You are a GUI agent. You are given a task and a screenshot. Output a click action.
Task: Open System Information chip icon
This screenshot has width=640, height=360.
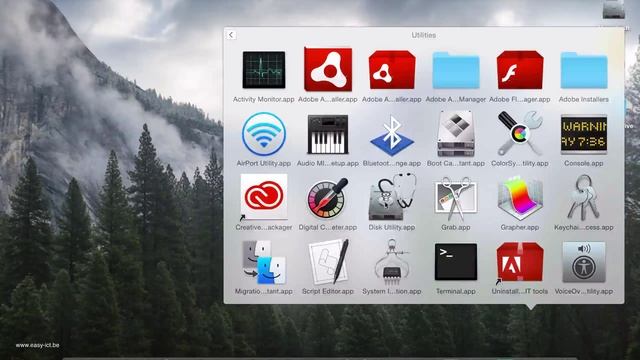click(x=392, y=262)
